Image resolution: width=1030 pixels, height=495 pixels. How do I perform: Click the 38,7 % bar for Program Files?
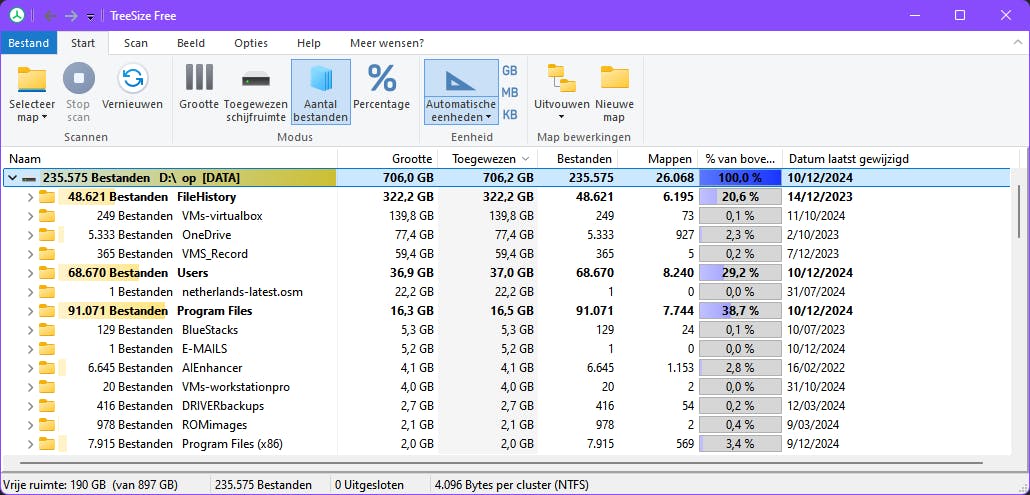click(740, 311)
